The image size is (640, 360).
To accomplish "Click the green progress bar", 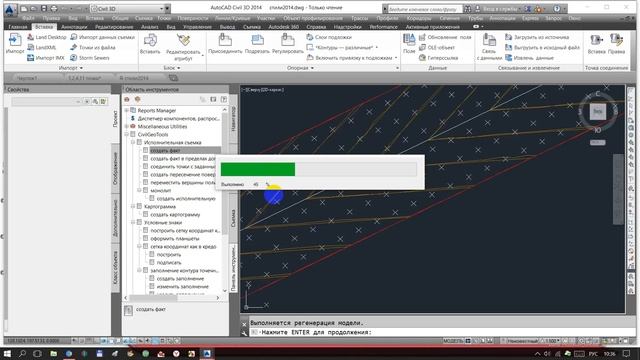I will (x=258, y=169).
